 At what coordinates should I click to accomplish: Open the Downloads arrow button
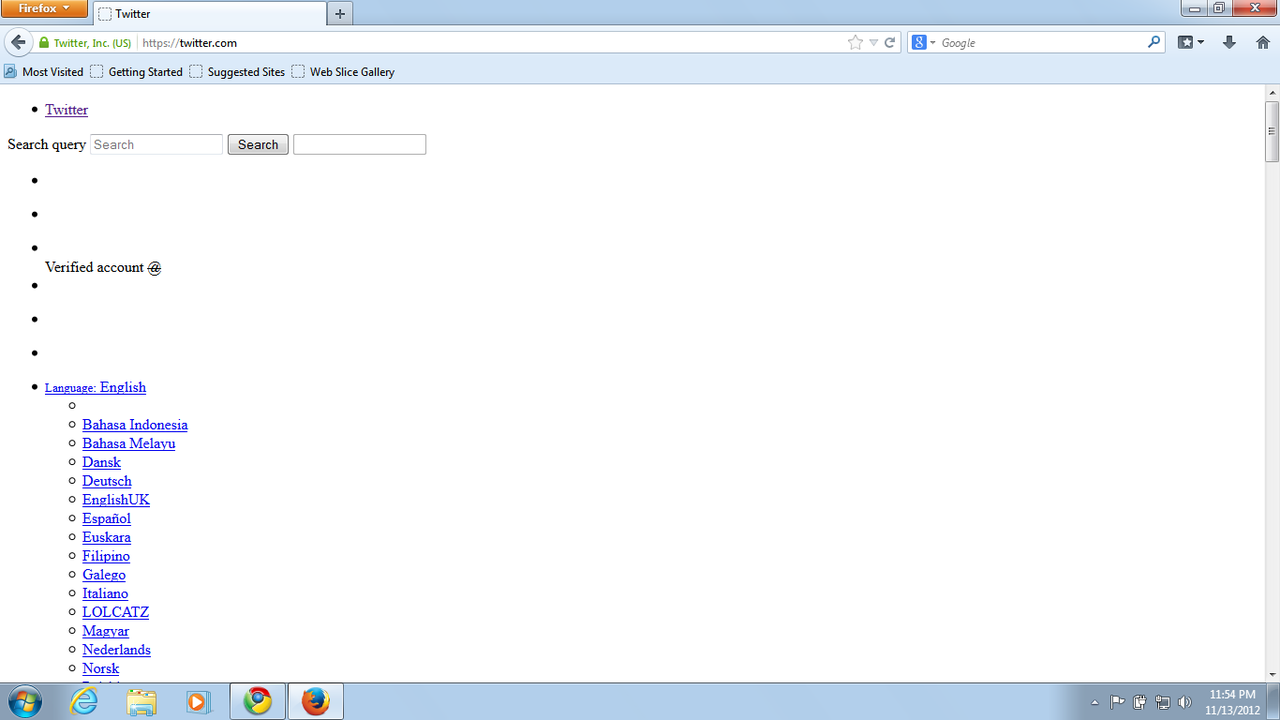click(1230, 43)
